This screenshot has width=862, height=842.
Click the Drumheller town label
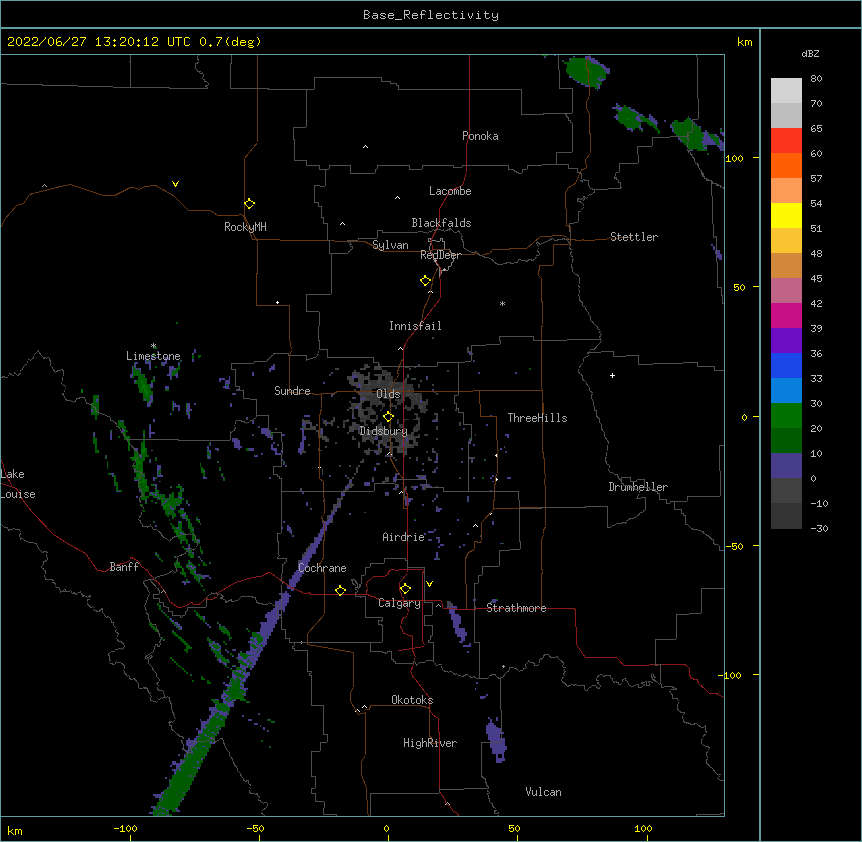tap(638, 487)
